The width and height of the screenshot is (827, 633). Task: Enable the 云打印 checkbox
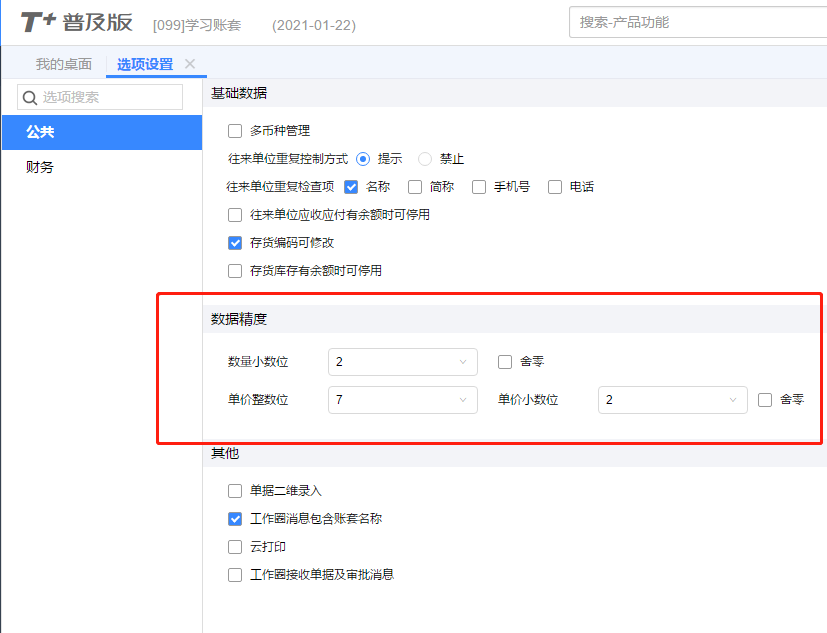[235, 547]
